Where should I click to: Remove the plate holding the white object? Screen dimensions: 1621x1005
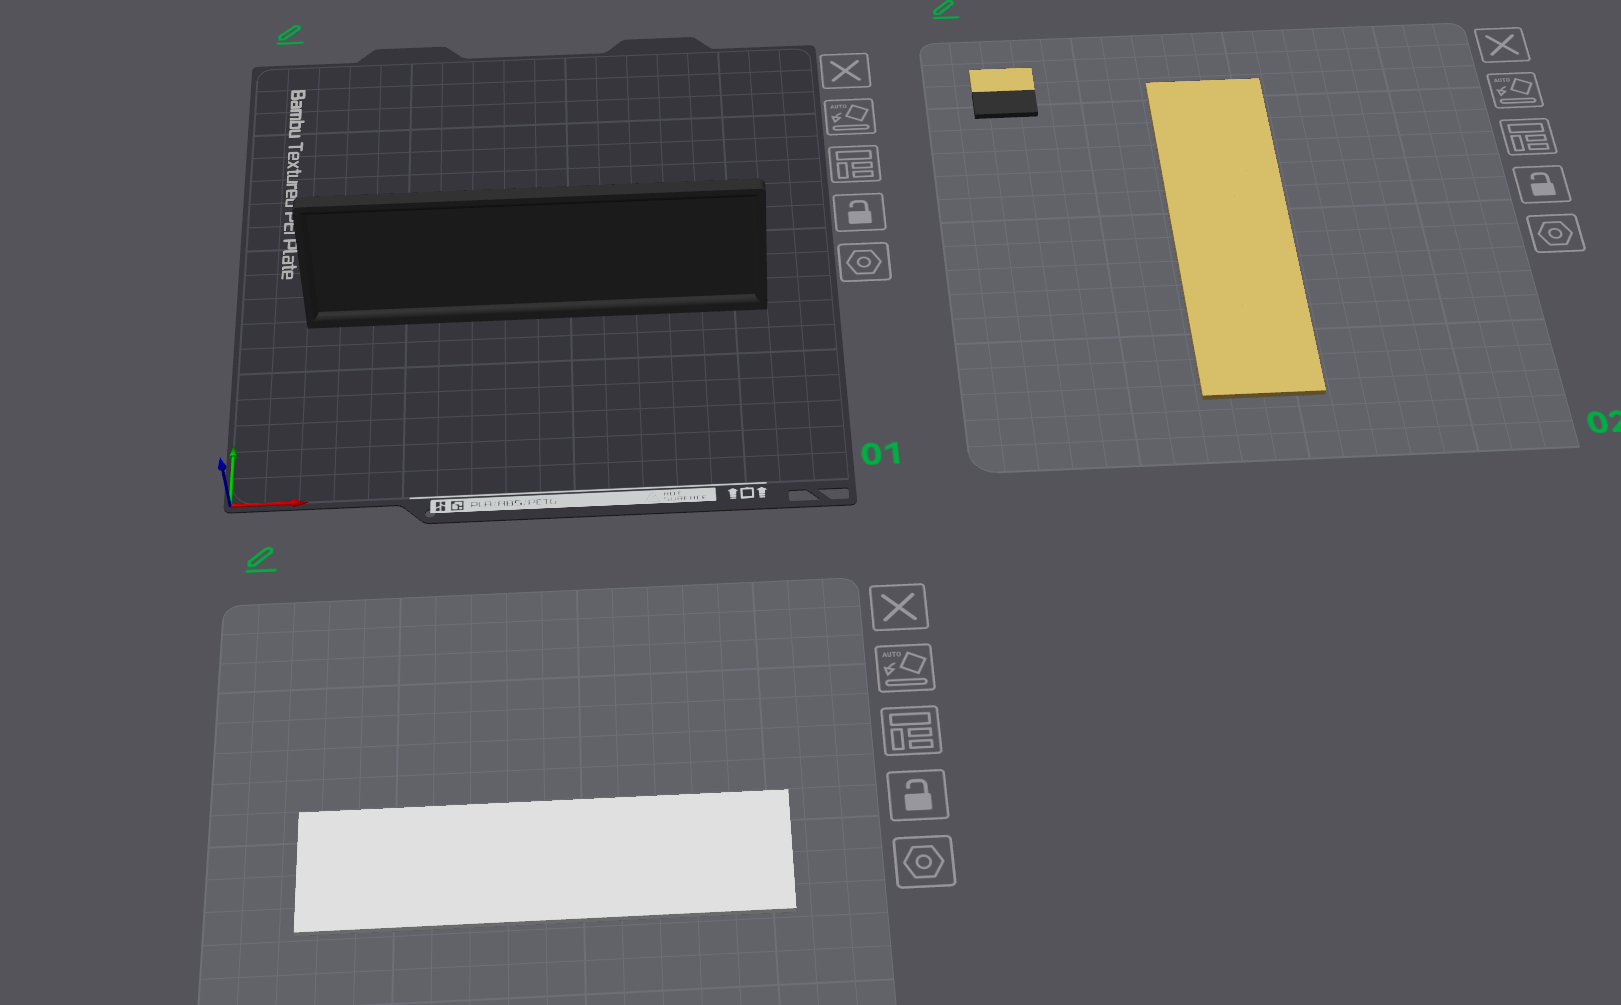point(899,607)
